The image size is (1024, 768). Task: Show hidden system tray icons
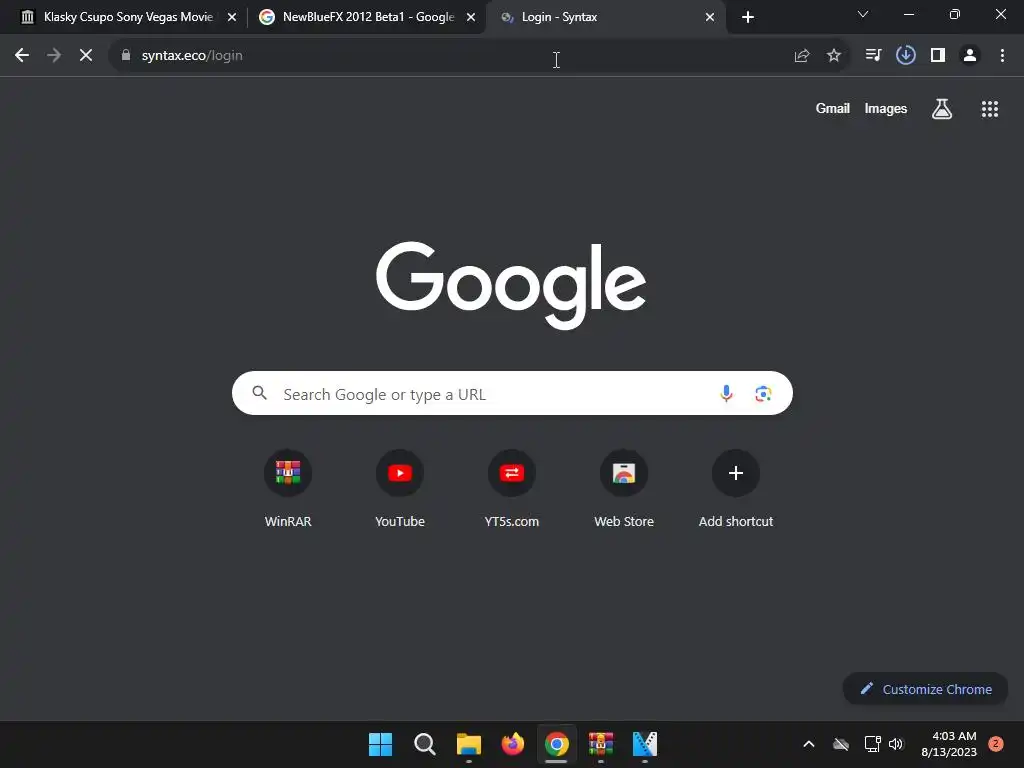click(808, 744)
